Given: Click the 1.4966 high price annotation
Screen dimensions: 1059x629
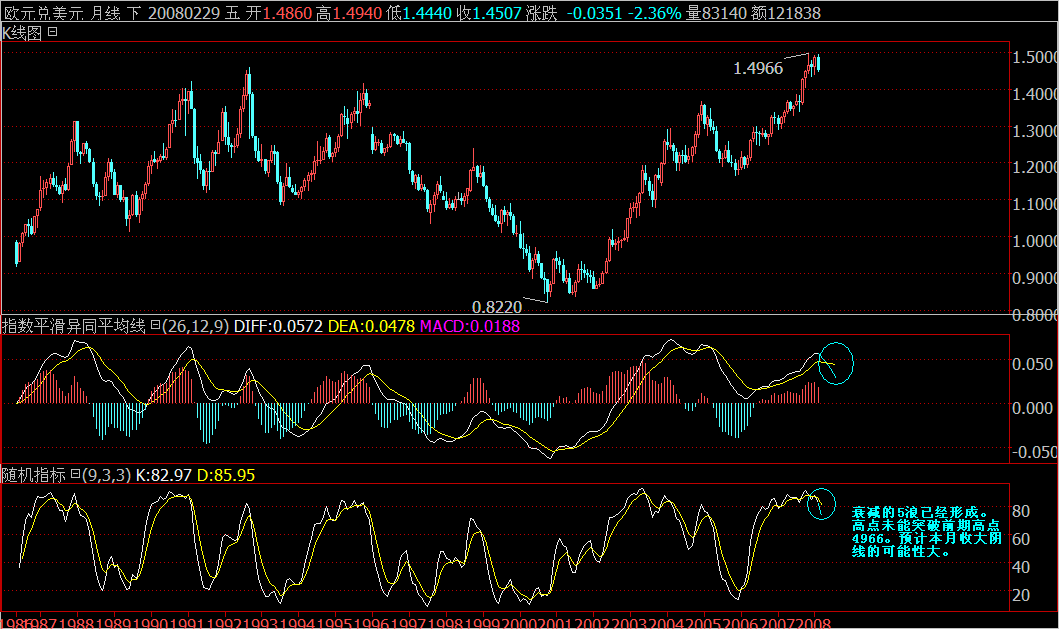Looking at the screenshot, I should [758, 68].
